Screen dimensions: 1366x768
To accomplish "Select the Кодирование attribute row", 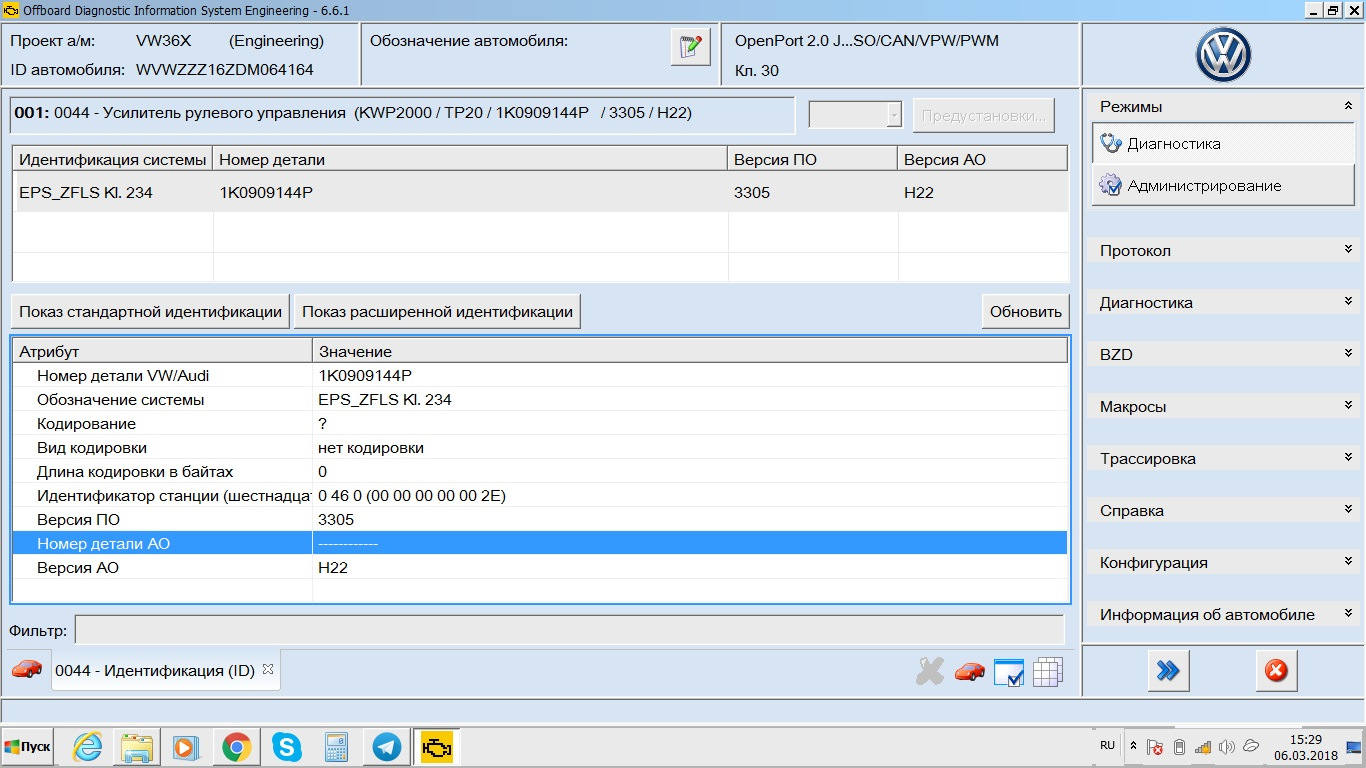I will (x=540, y=423).
